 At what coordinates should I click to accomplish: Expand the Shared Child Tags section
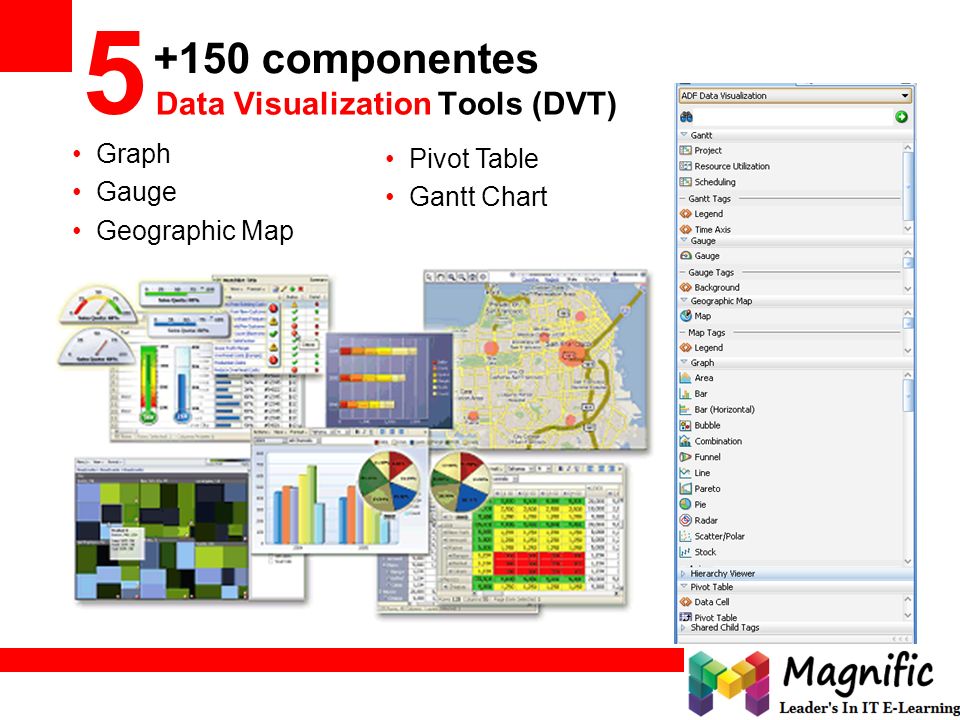pos(684,628)
